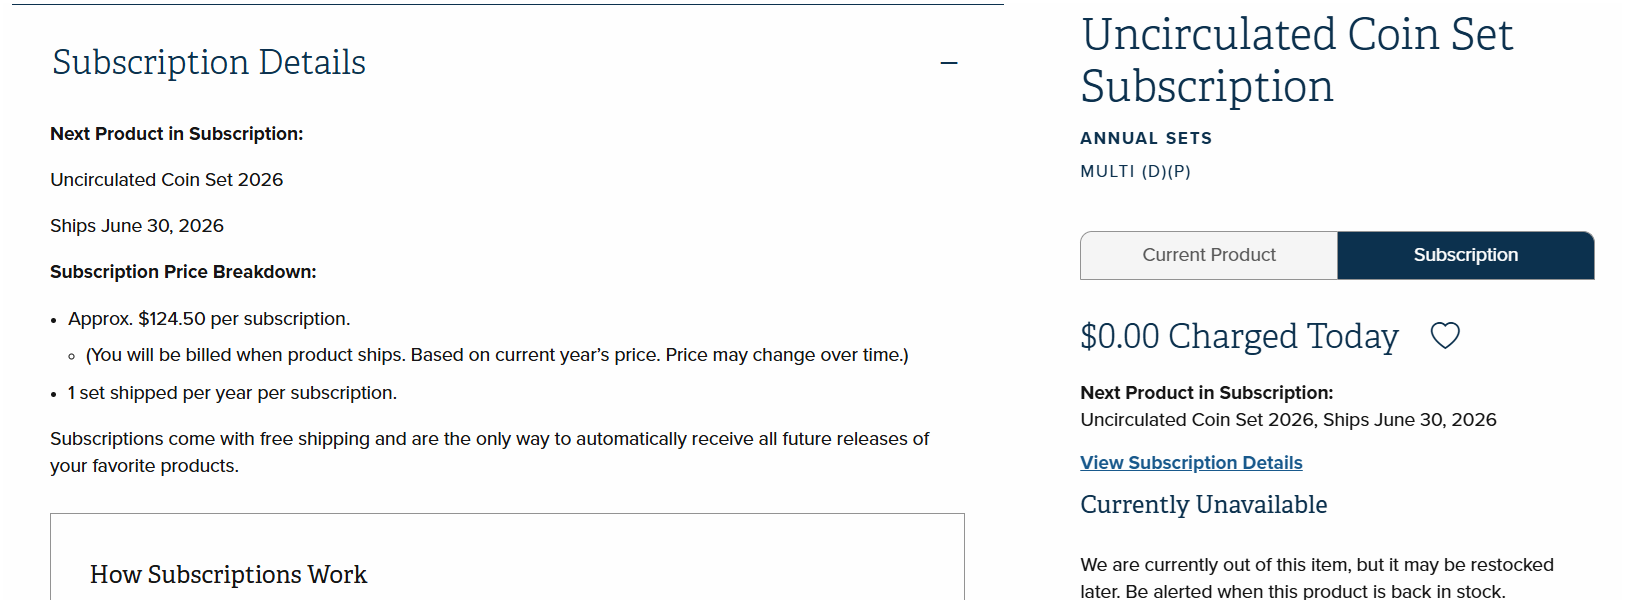Click the billed when product ships note
This screenshot has width=1625, height=603.
point(497,355)
